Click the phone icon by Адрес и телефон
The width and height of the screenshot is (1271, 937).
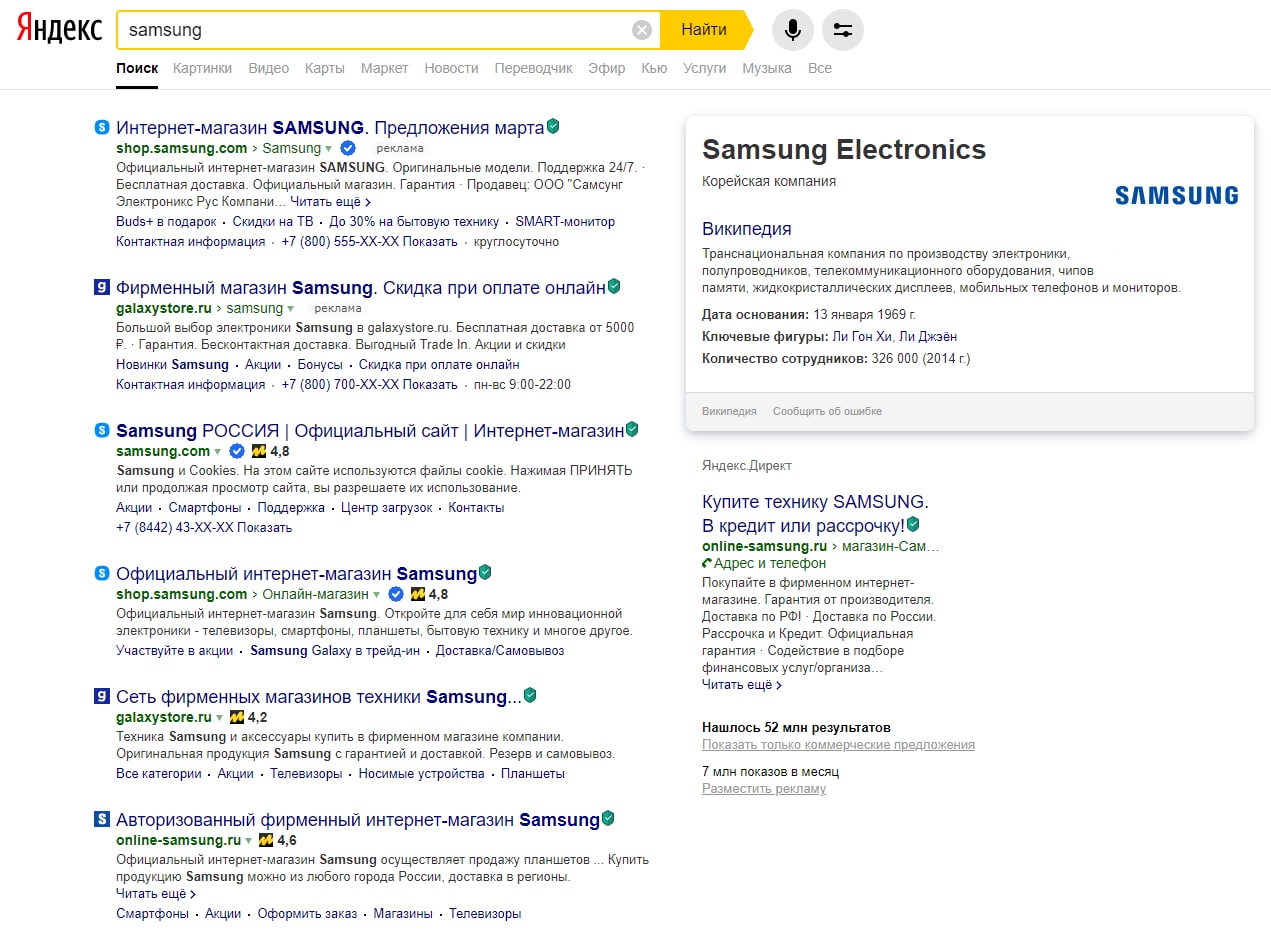pyautogui.click(x=707, y=564)
